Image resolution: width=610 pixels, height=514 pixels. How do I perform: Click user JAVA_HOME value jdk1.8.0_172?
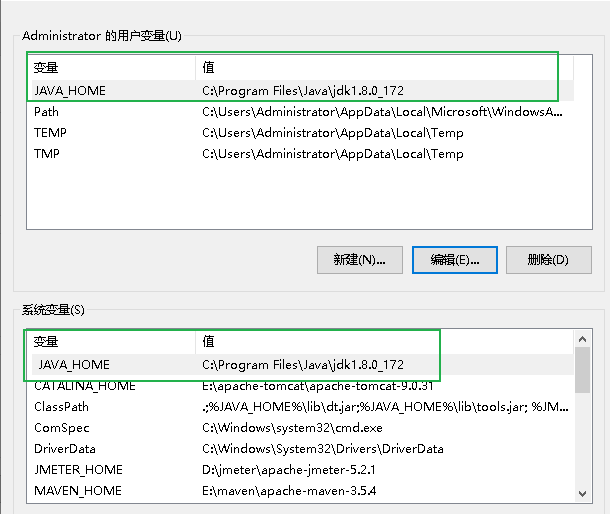(x=303, y=91)
